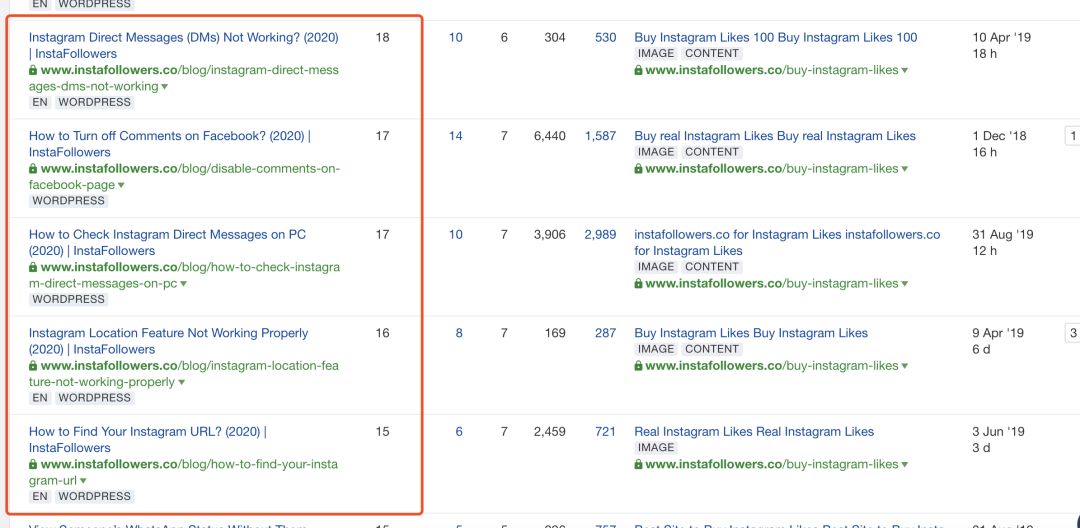Open the dropdown after the how-to-find-your-instagram-url URL
This screenshot has height=528, width=1080.
83,481
